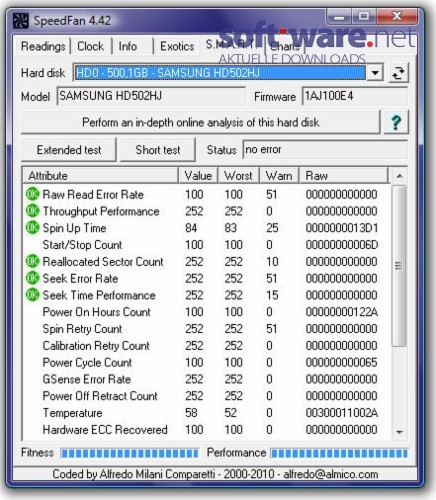Click the Performance progress bar
Image resolution: width=436 pixels, height=500 pixels.
(x=339, y=453)
